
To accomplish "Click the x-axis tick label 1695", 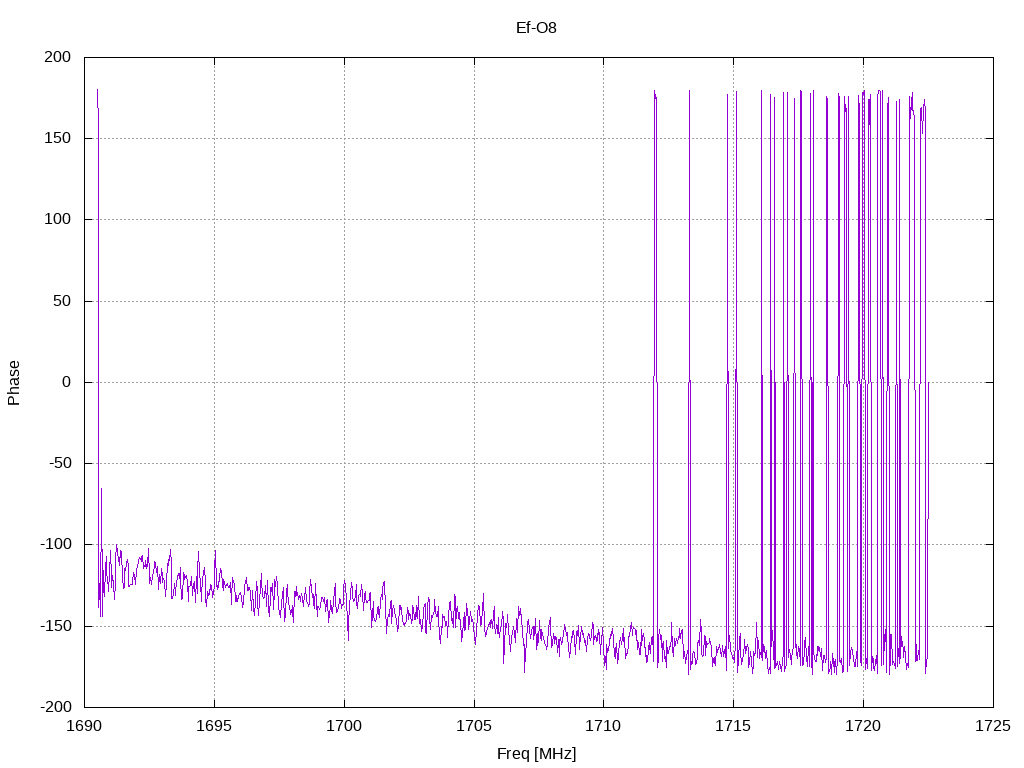I will coord(214,726).
